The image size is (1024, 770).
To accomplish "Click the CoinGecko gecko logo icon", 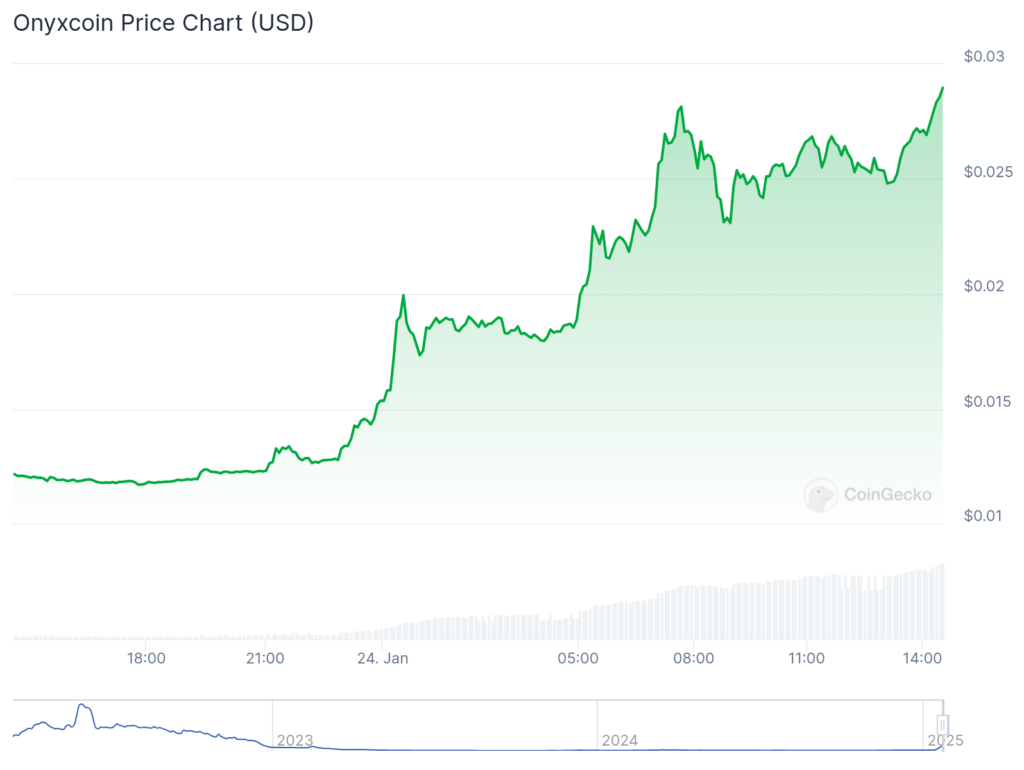I will [821, 495].
